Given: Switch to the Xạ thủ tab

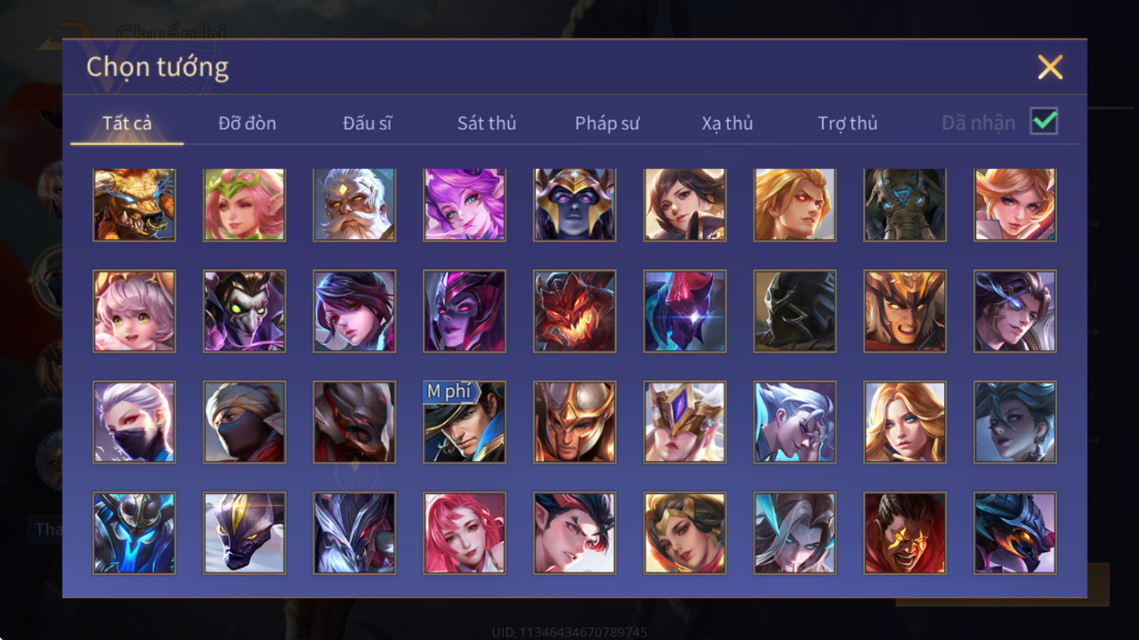Looking at the screenshot, I should point(727,123).
